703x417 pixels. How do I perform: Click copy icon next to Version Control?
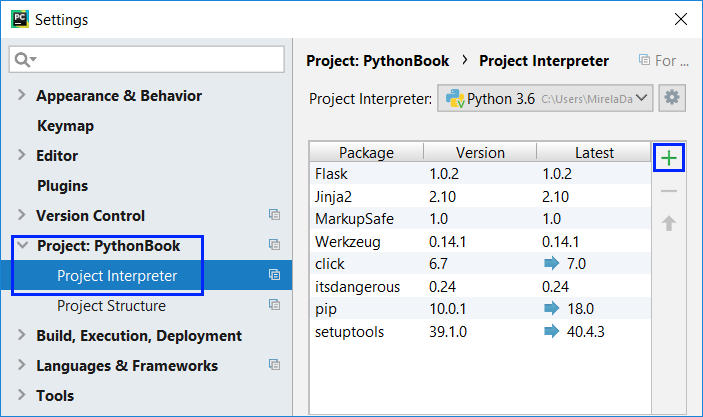(274, 215)
